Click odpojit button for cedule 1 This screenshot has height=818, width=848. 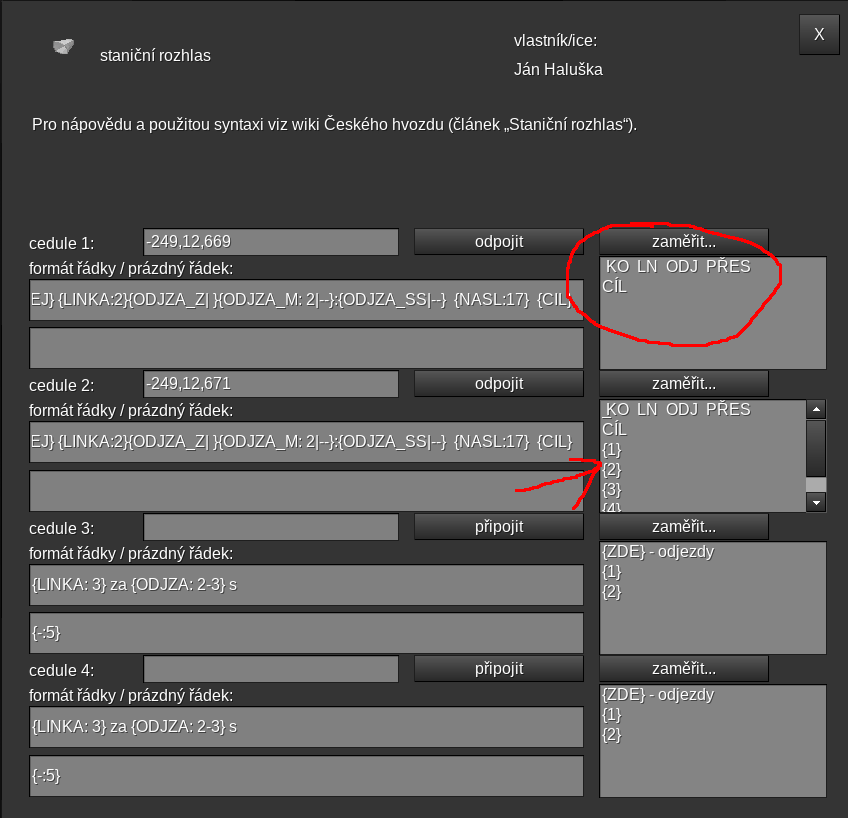point(499,242)
